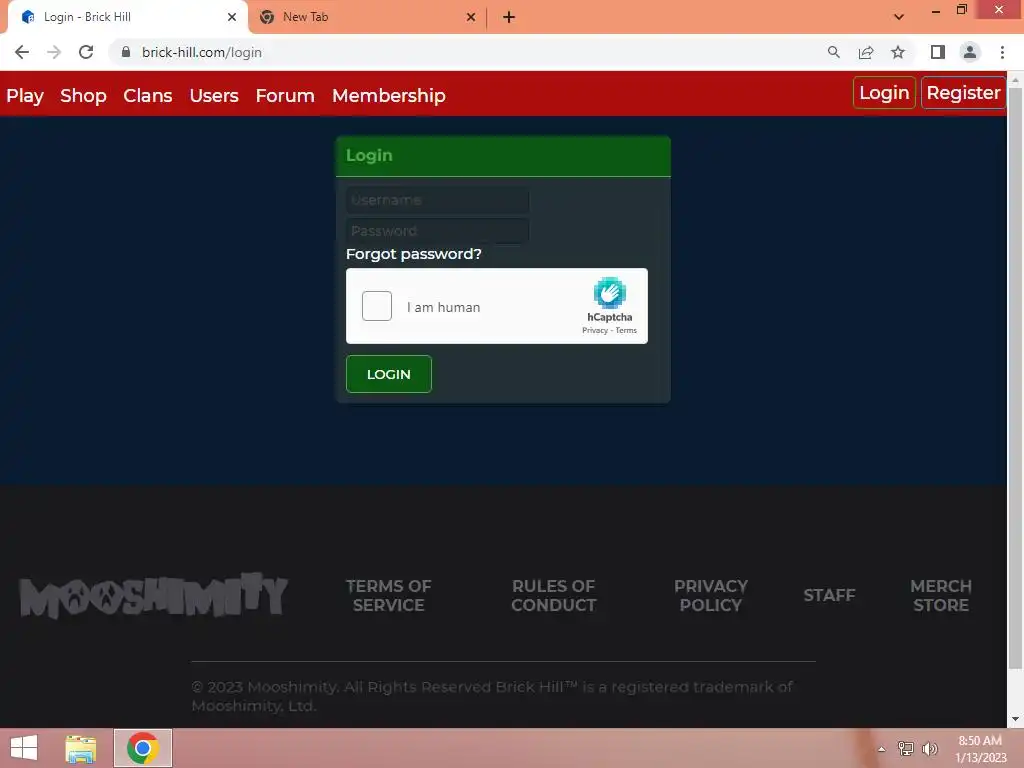Open the taskbar clock showing 8:50 AM
This screenshot has width=1024, height=768.
pyautogui.click(x=980, y=749)
